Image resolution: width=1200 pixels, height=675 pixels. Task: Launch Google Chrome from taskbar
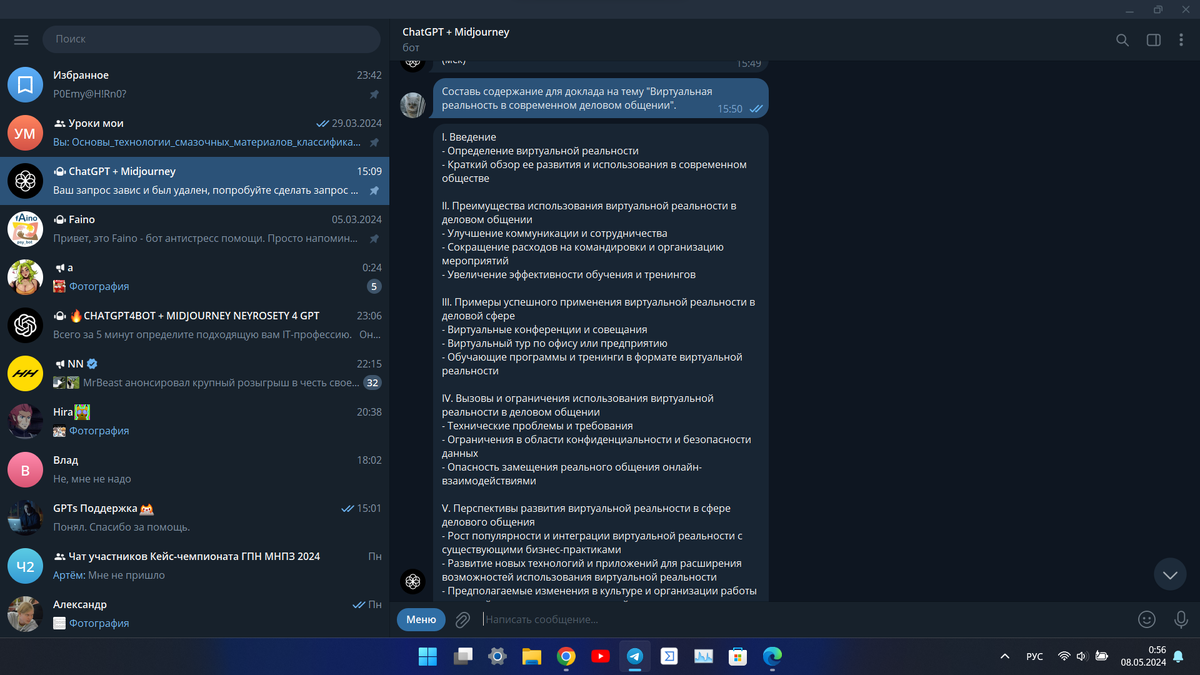coord(566,656)
